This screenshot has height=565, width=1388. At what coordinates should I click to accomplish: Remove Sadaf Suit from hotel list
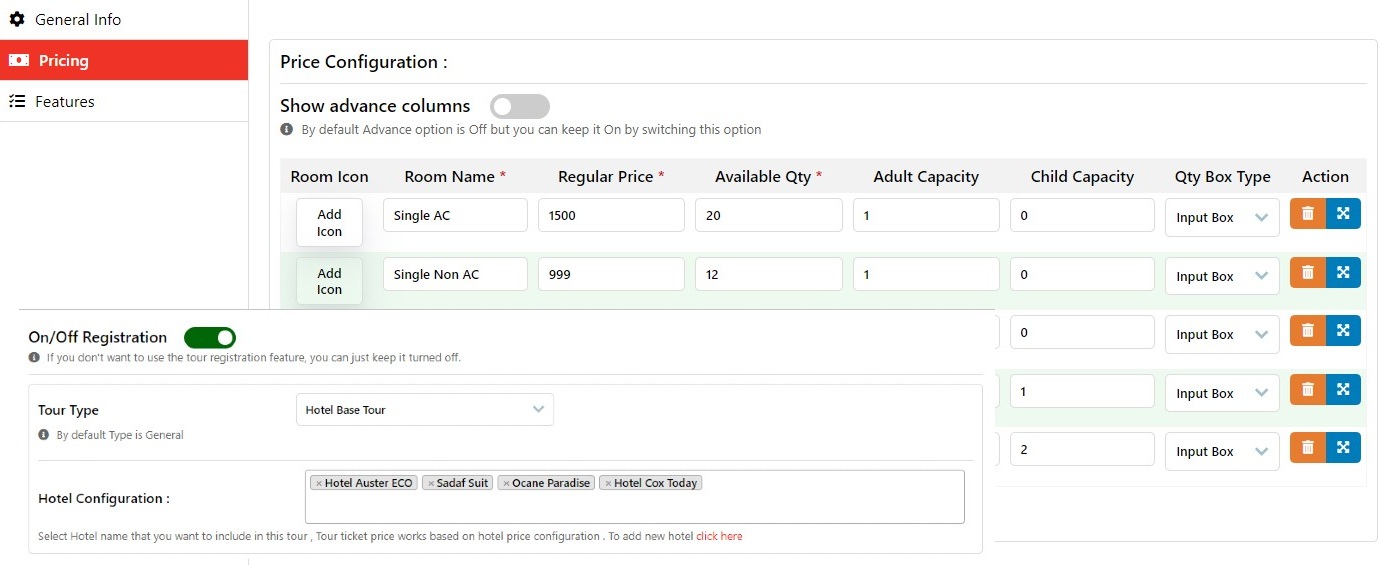click(431, 483)
